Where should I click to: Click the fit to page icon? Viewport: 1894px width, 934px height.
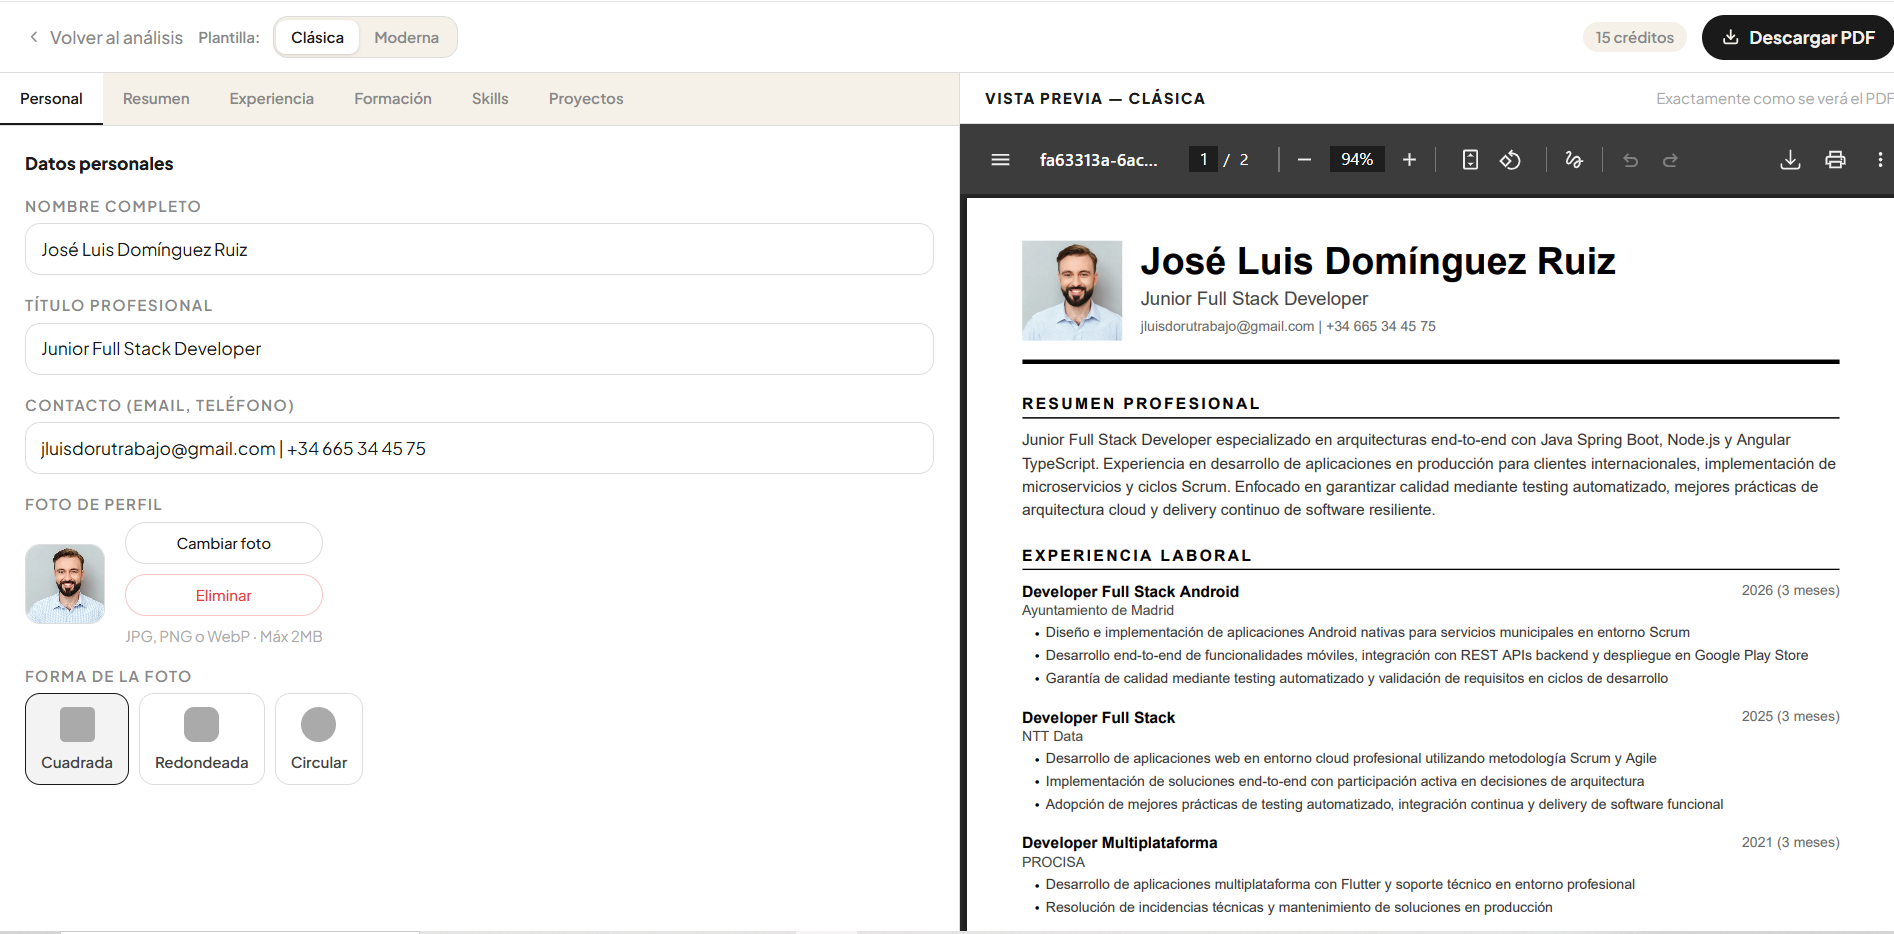point(1470,160)
